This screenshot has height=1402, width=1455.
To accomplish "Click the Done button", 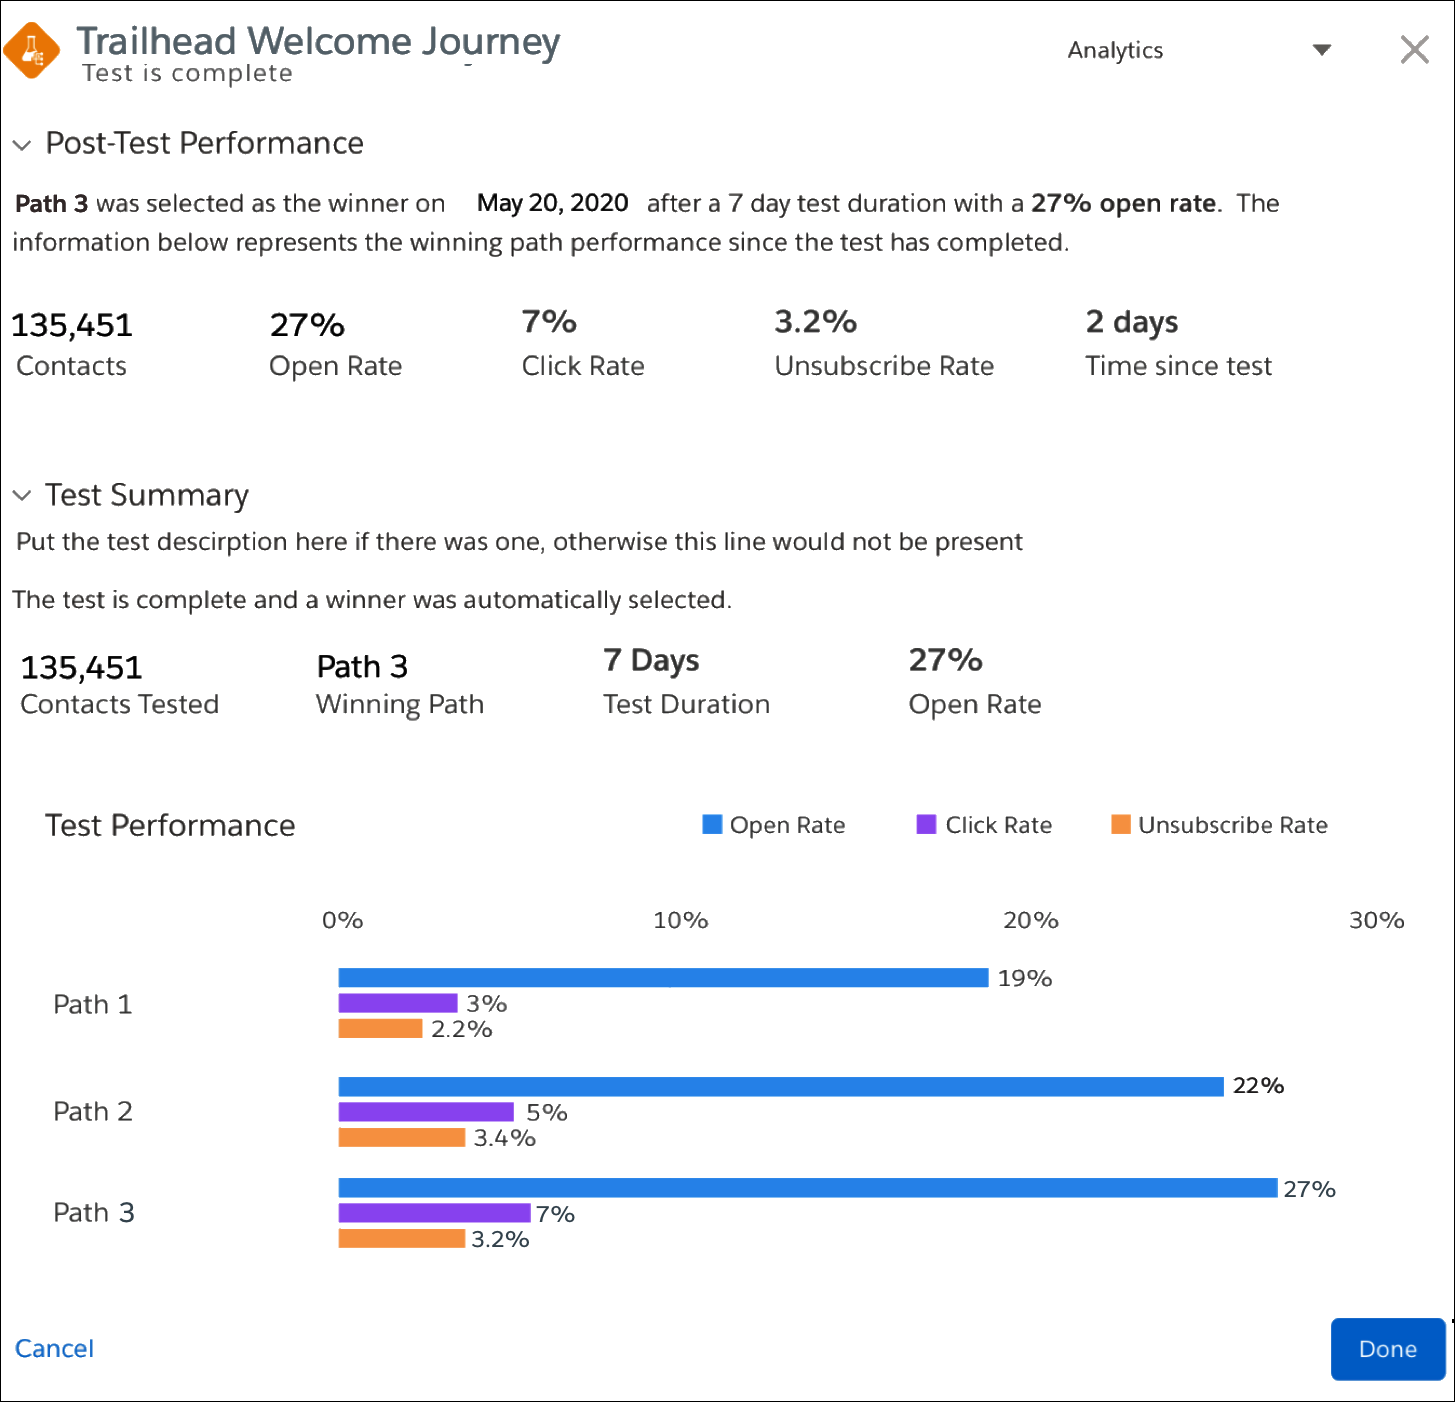I will [x=1388, y=1349].
